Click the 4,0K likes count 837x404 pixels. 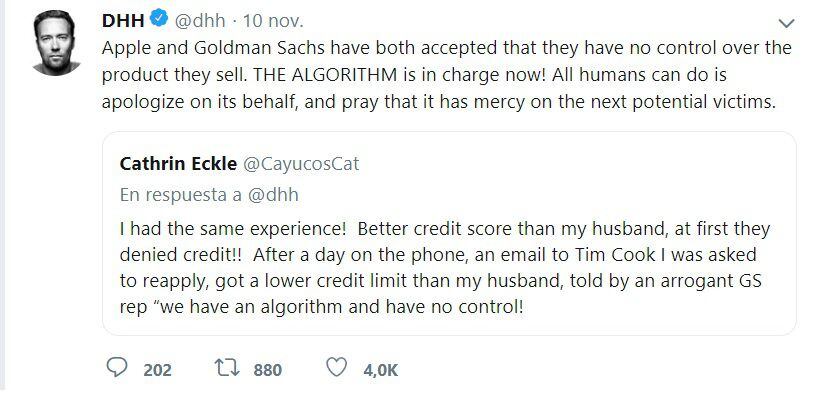click(381, 370)
